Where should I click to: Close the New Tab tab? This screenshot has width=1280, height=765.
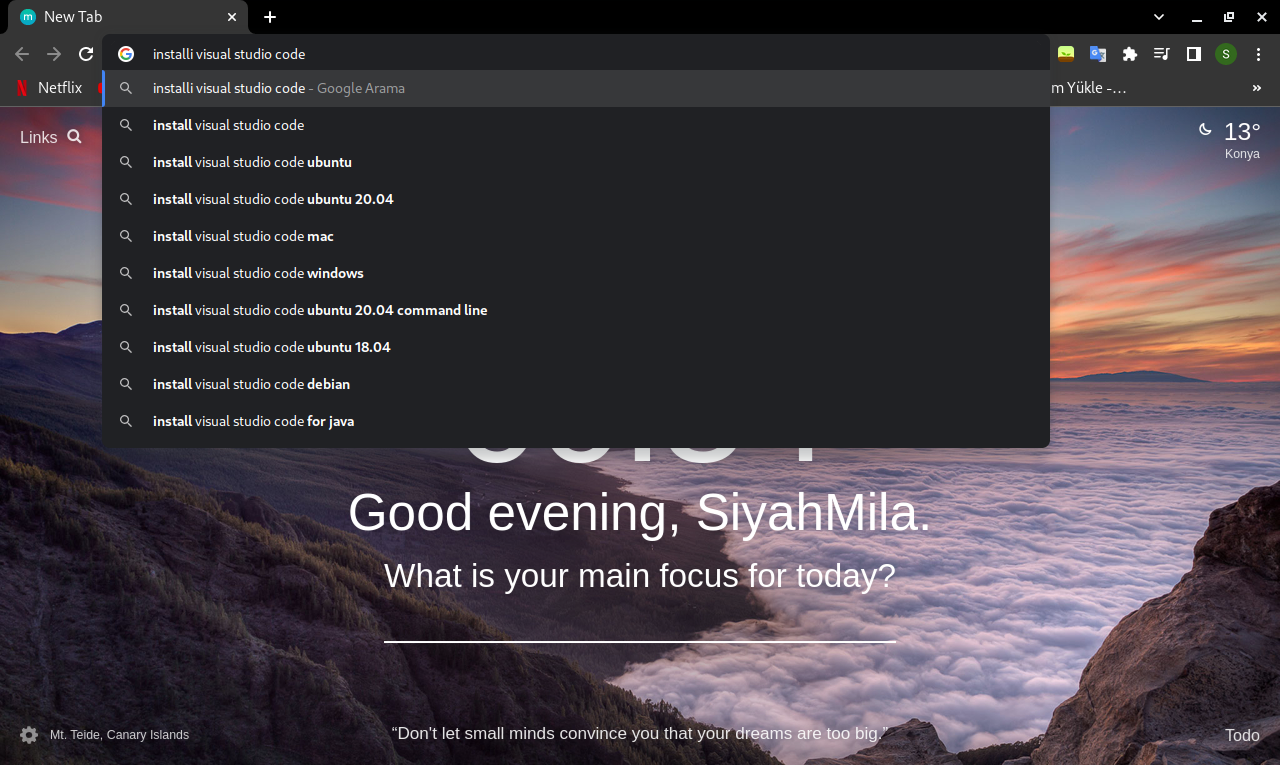coord(232,17)
